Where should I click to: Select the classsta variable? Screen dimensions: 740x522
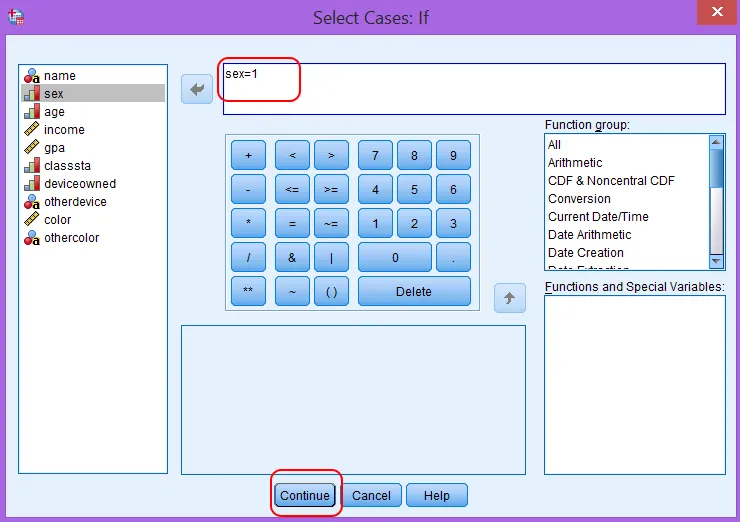pyautogui.click(x=93, y=166)
